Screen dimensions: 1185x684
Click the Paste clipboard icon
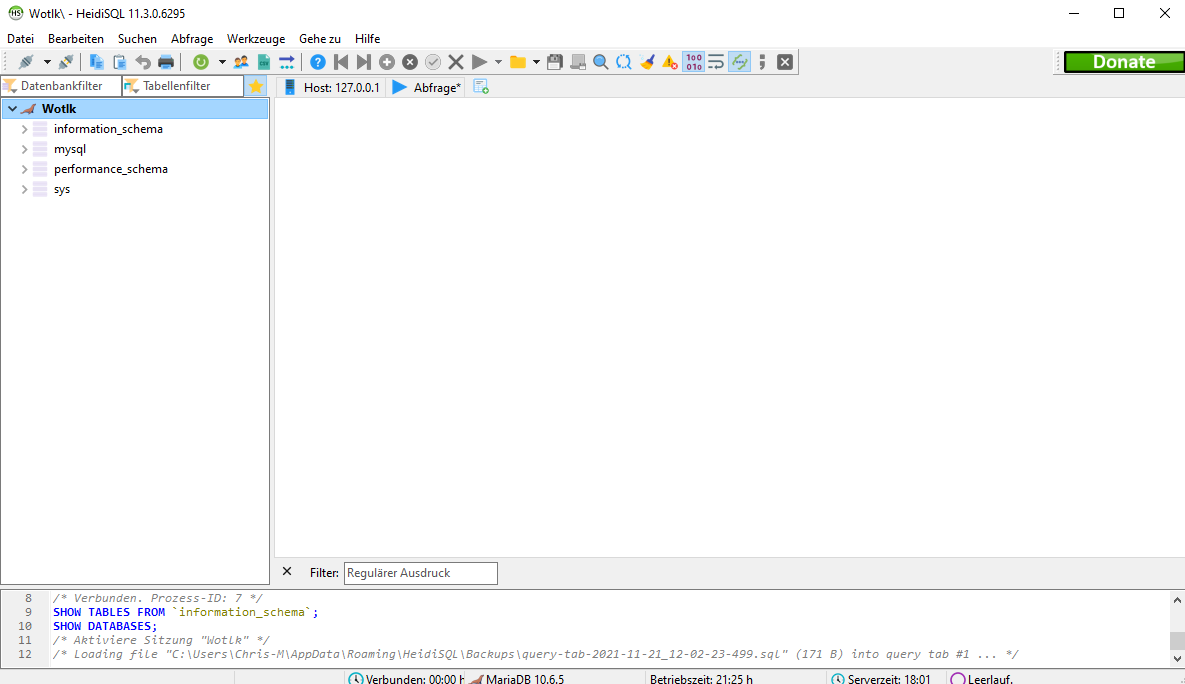(119, 62)
